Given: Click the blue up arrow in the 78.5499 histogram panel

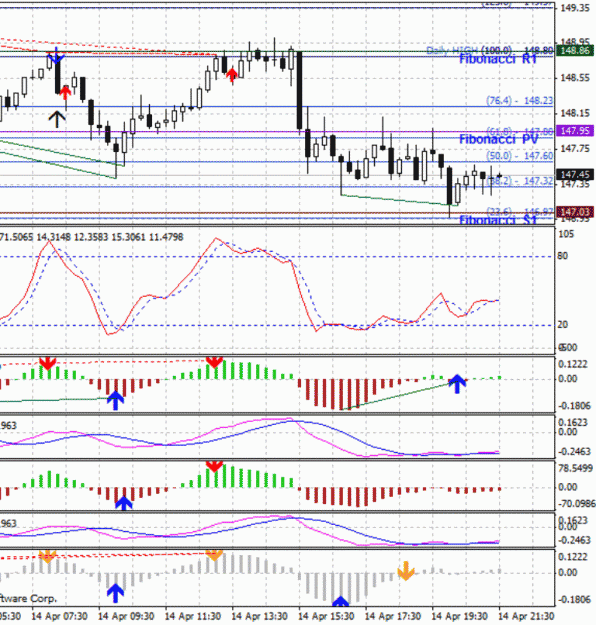Looking at the screenshot, I should click(x=124, y=503).
